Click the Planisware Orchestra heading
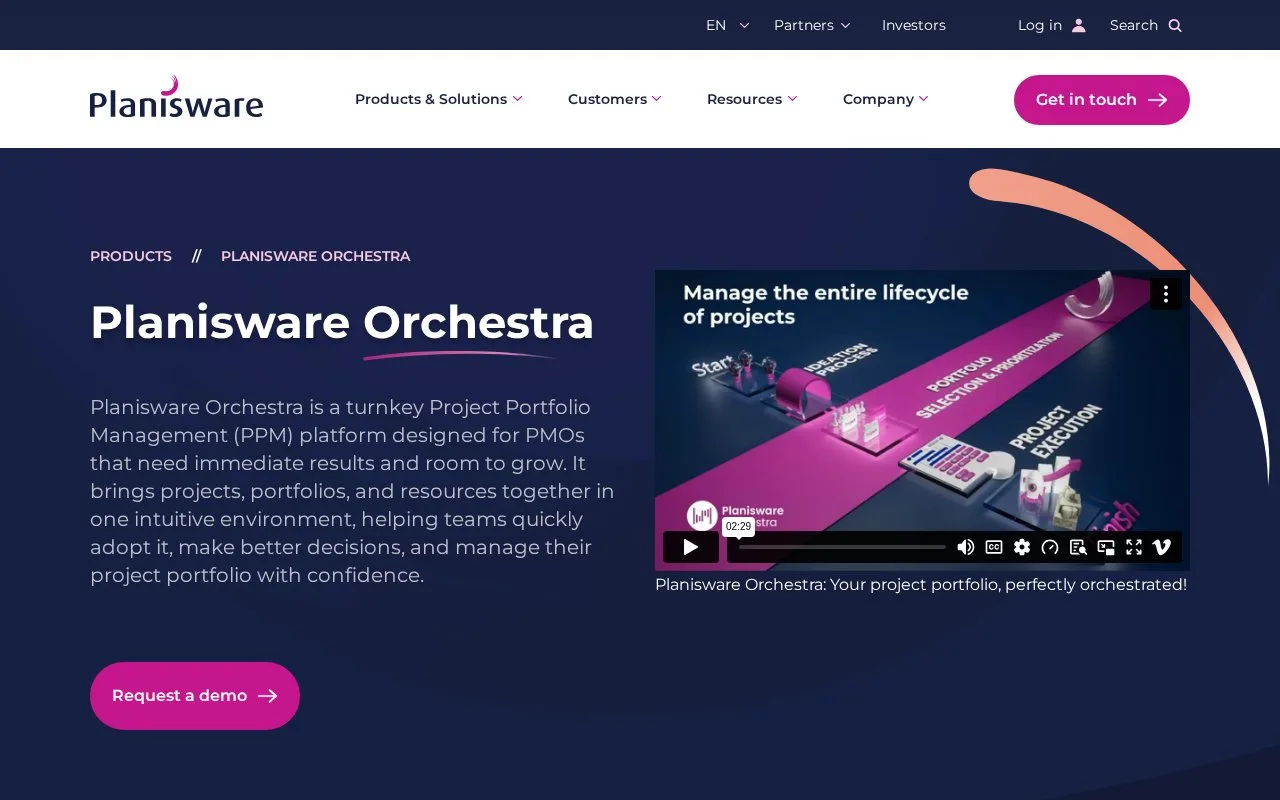Viewport: 1280px width, 800px height. 342,323
